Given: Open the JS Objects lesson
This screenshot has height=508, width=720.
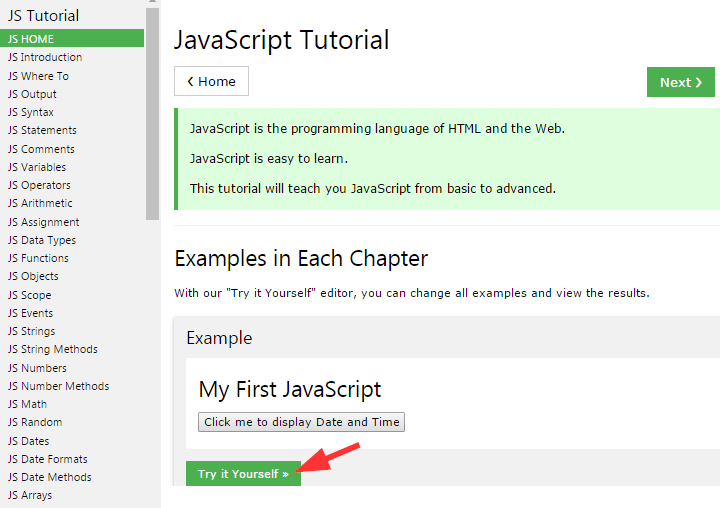Looking at the screenshot, I should [33, 276].
